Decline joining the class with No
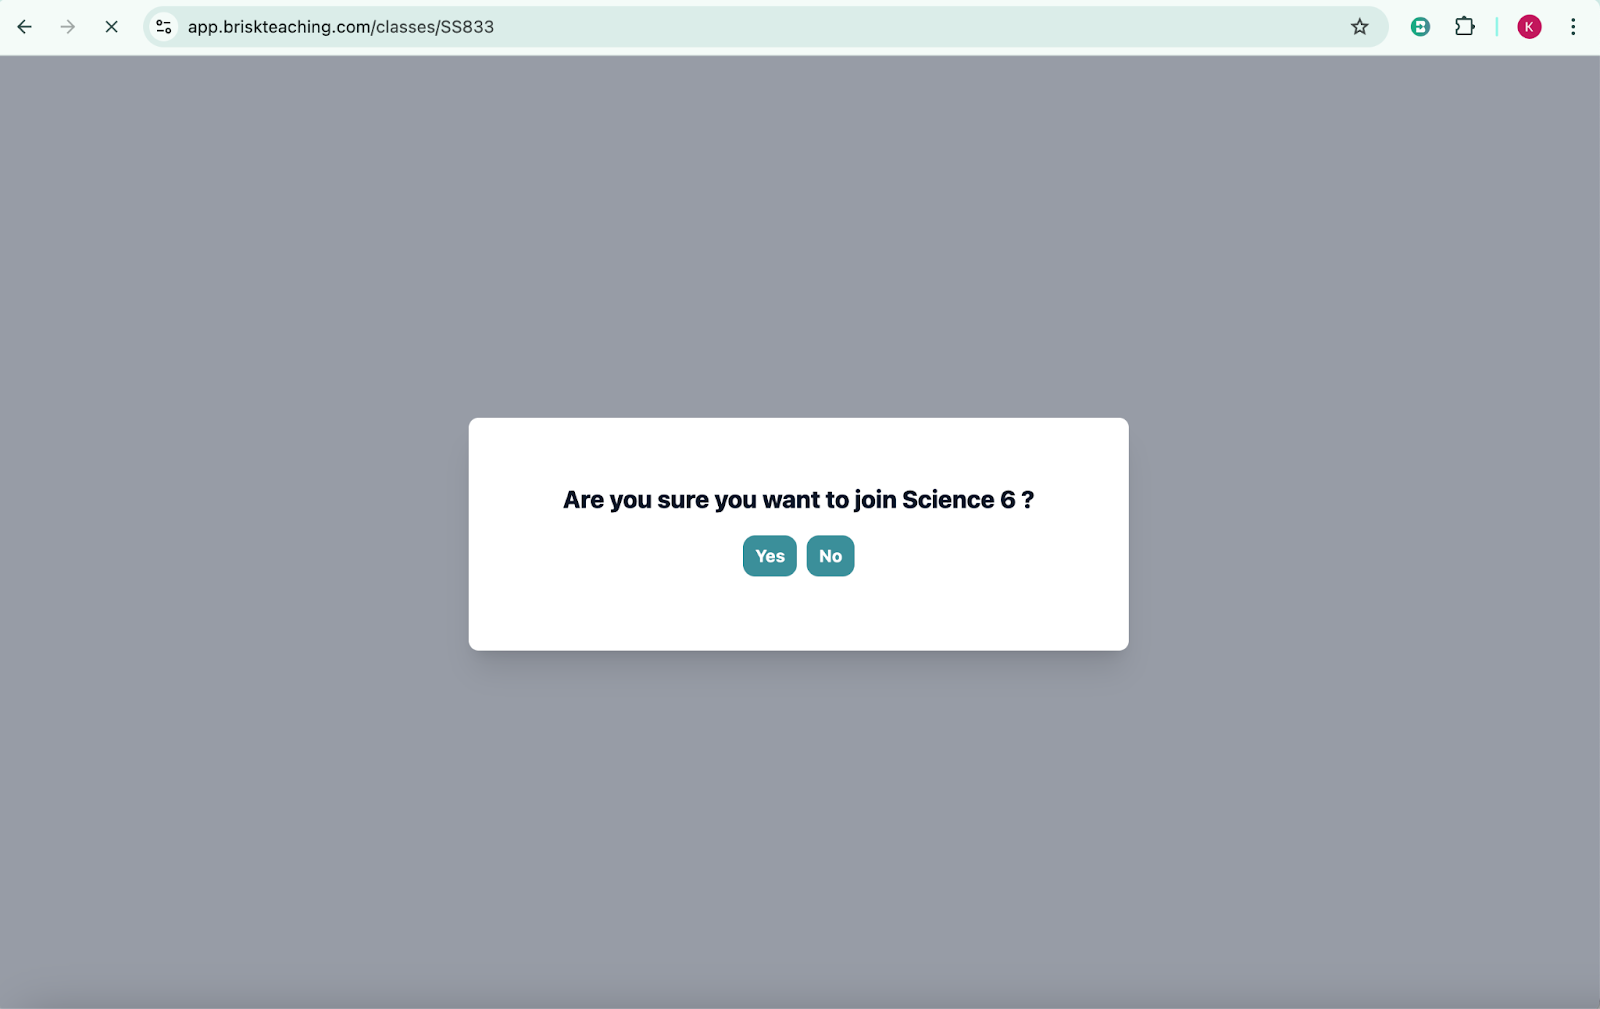 (830, 556)
